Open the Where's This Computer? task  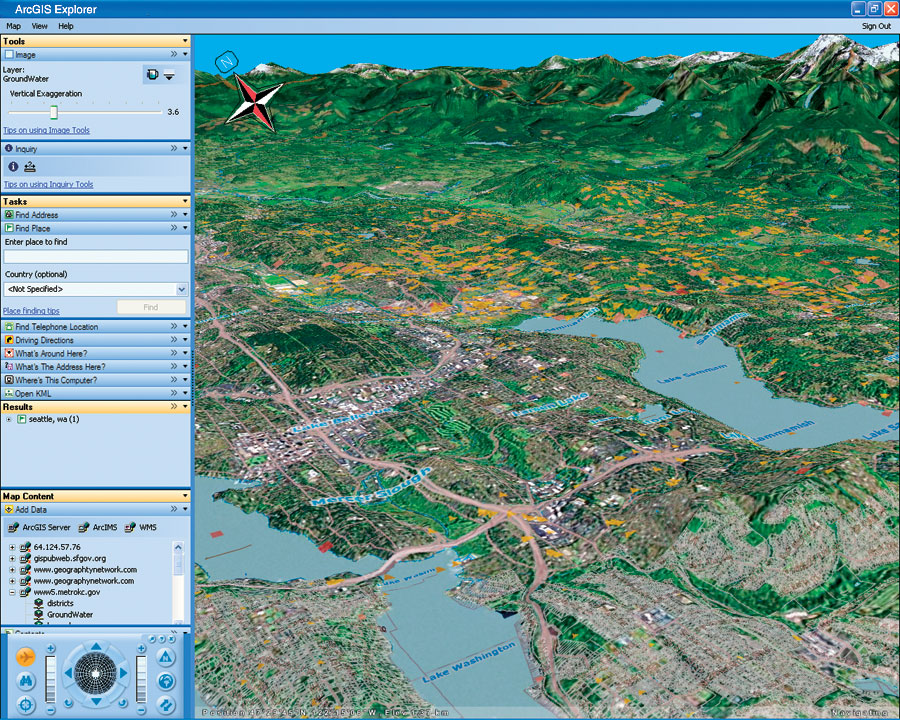click(x=56, y=380)
